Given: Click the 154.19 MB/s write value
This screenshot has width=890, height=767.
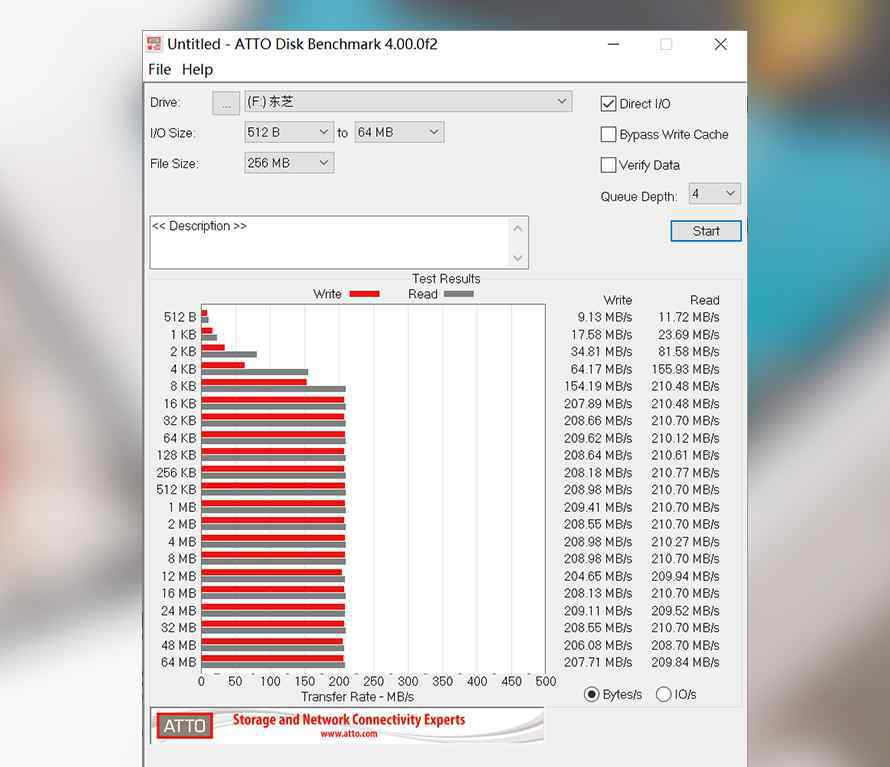Looking at the screenshot, I should coord(598,386).
